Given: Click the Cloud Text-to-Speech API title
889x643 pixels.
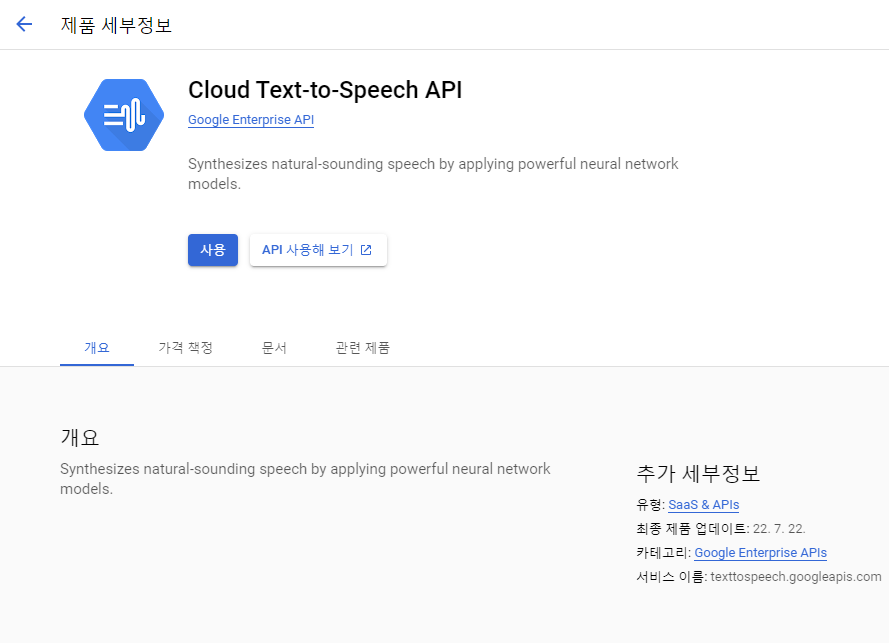Looking at the screenshot, I should (x=325, y=90).
